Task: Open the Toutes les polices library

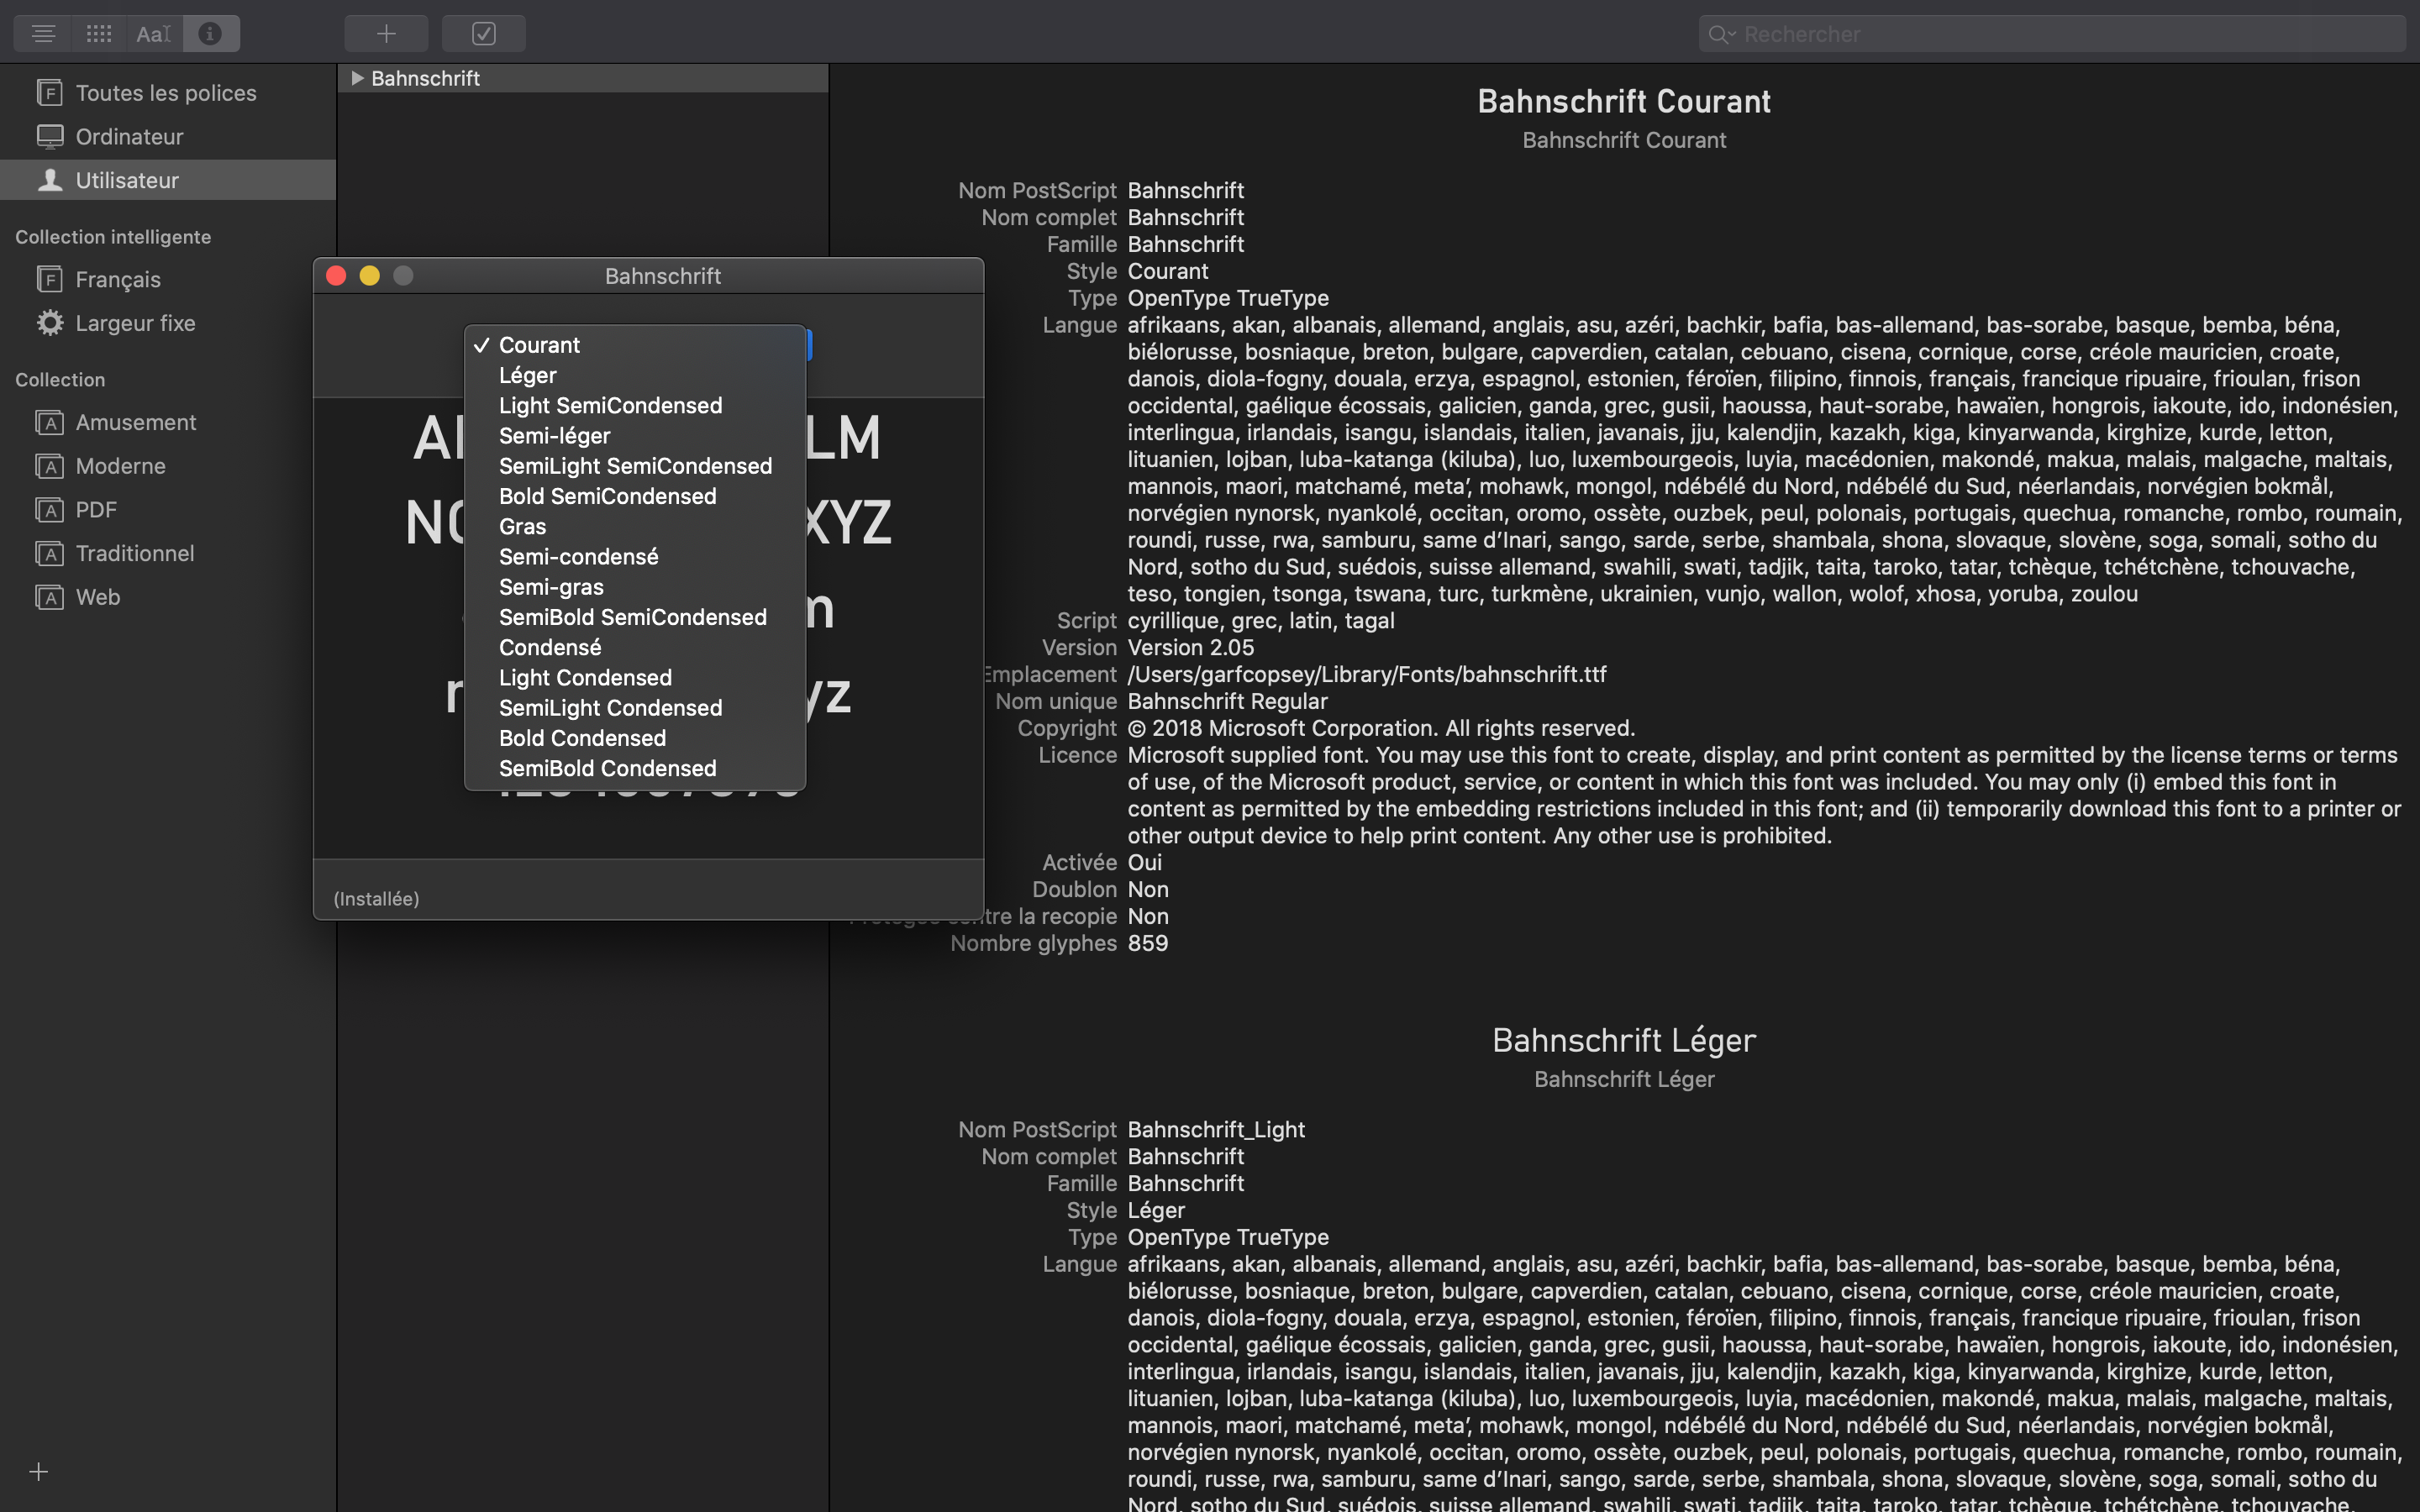Action: [x=166, y=93]
